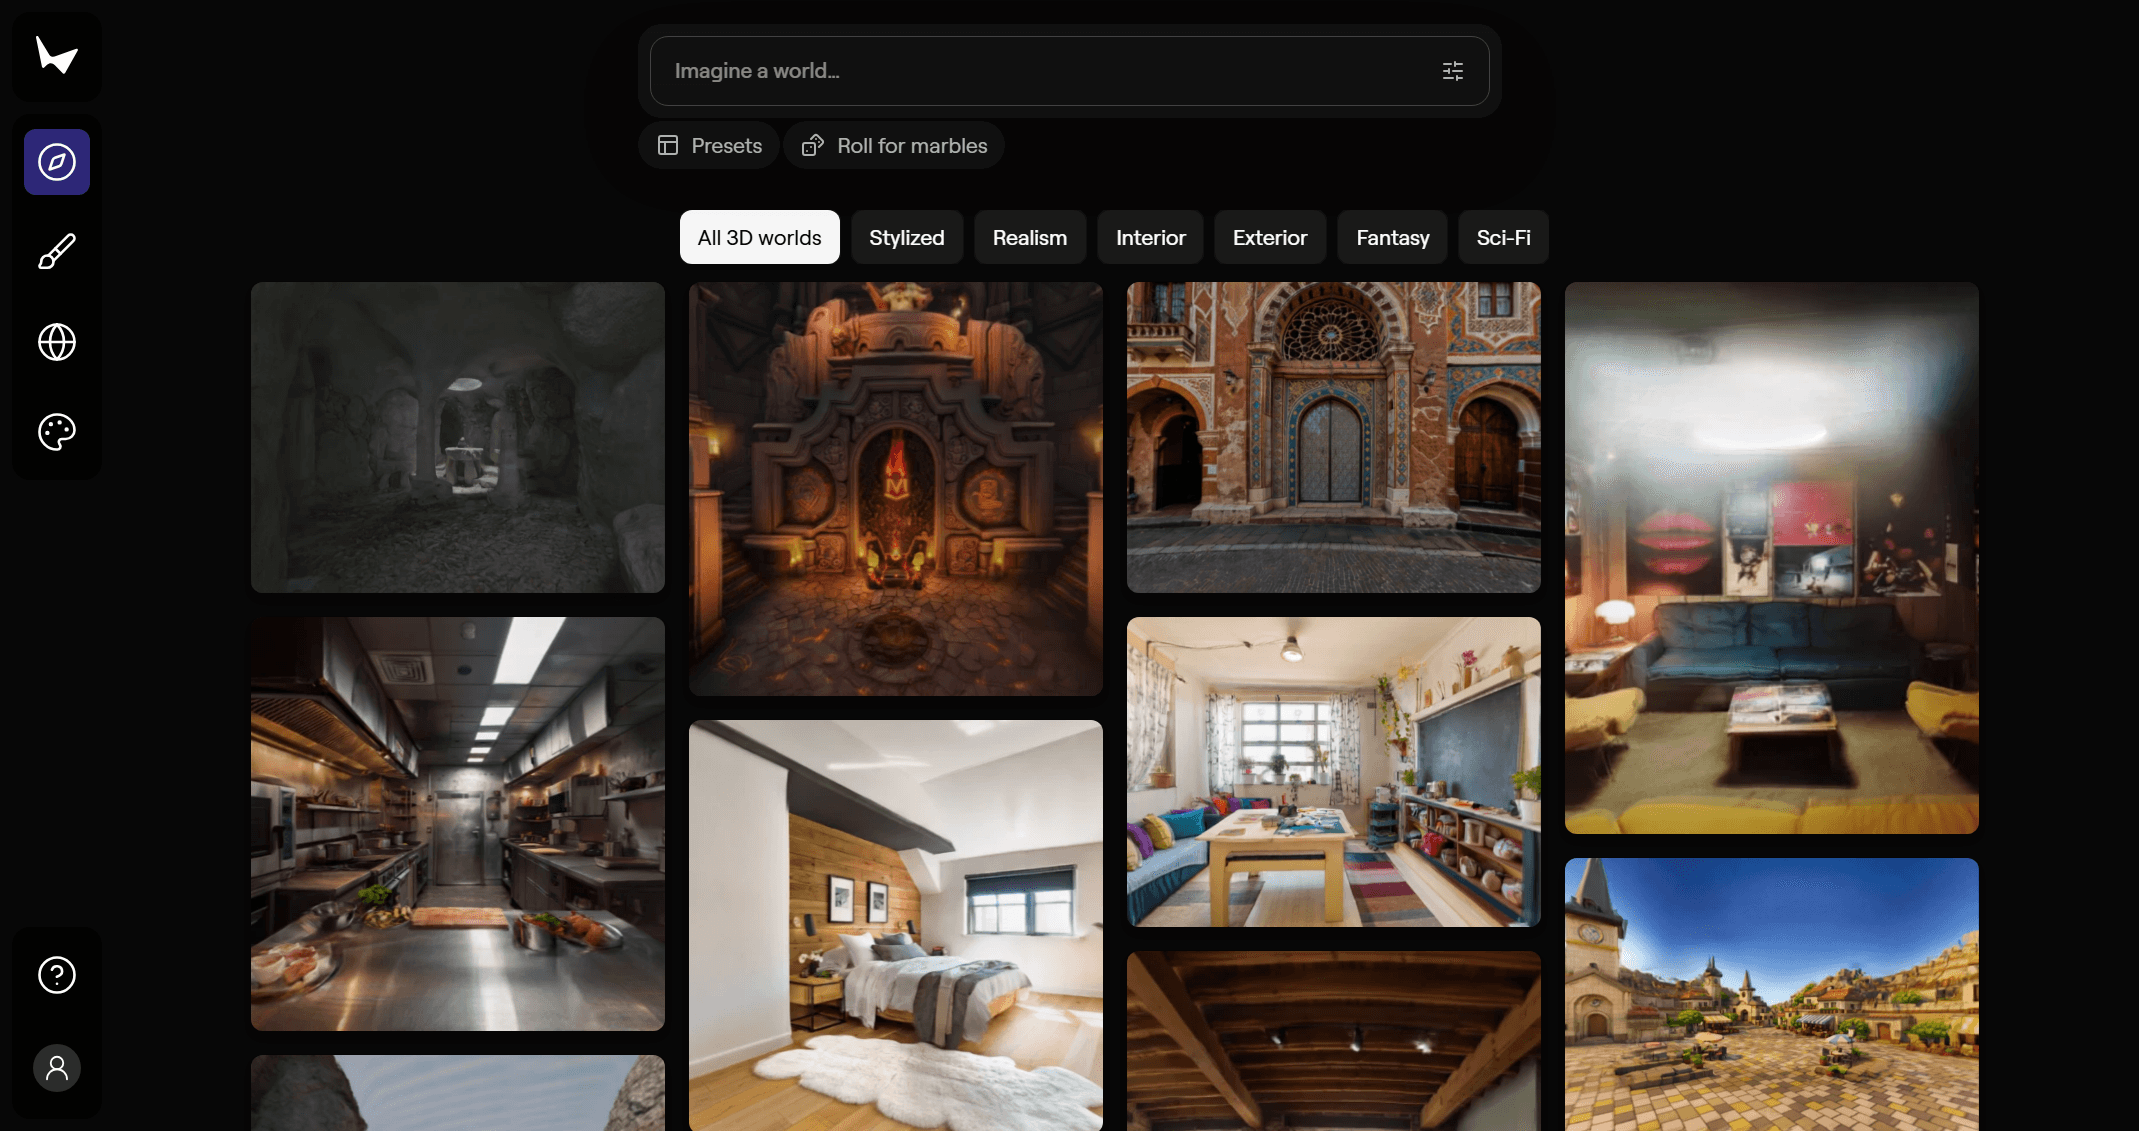
Task: Type in the Imagine a world field
Action: tap(1040, 71)
